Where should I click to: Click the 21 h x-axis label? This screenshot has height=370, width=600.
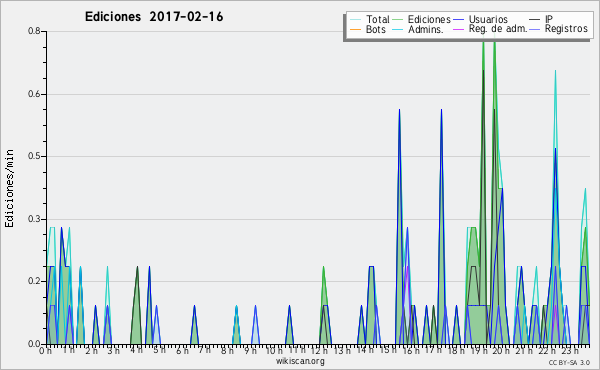523,351
